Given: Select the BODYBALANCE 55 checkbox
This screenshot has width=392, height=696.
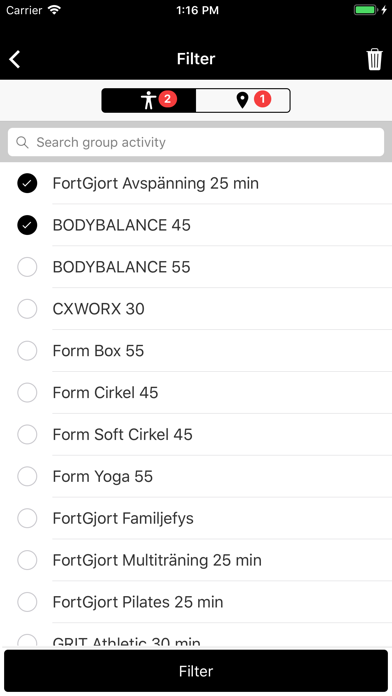Looking at the screenshot, I should click(x=27, y=267).
